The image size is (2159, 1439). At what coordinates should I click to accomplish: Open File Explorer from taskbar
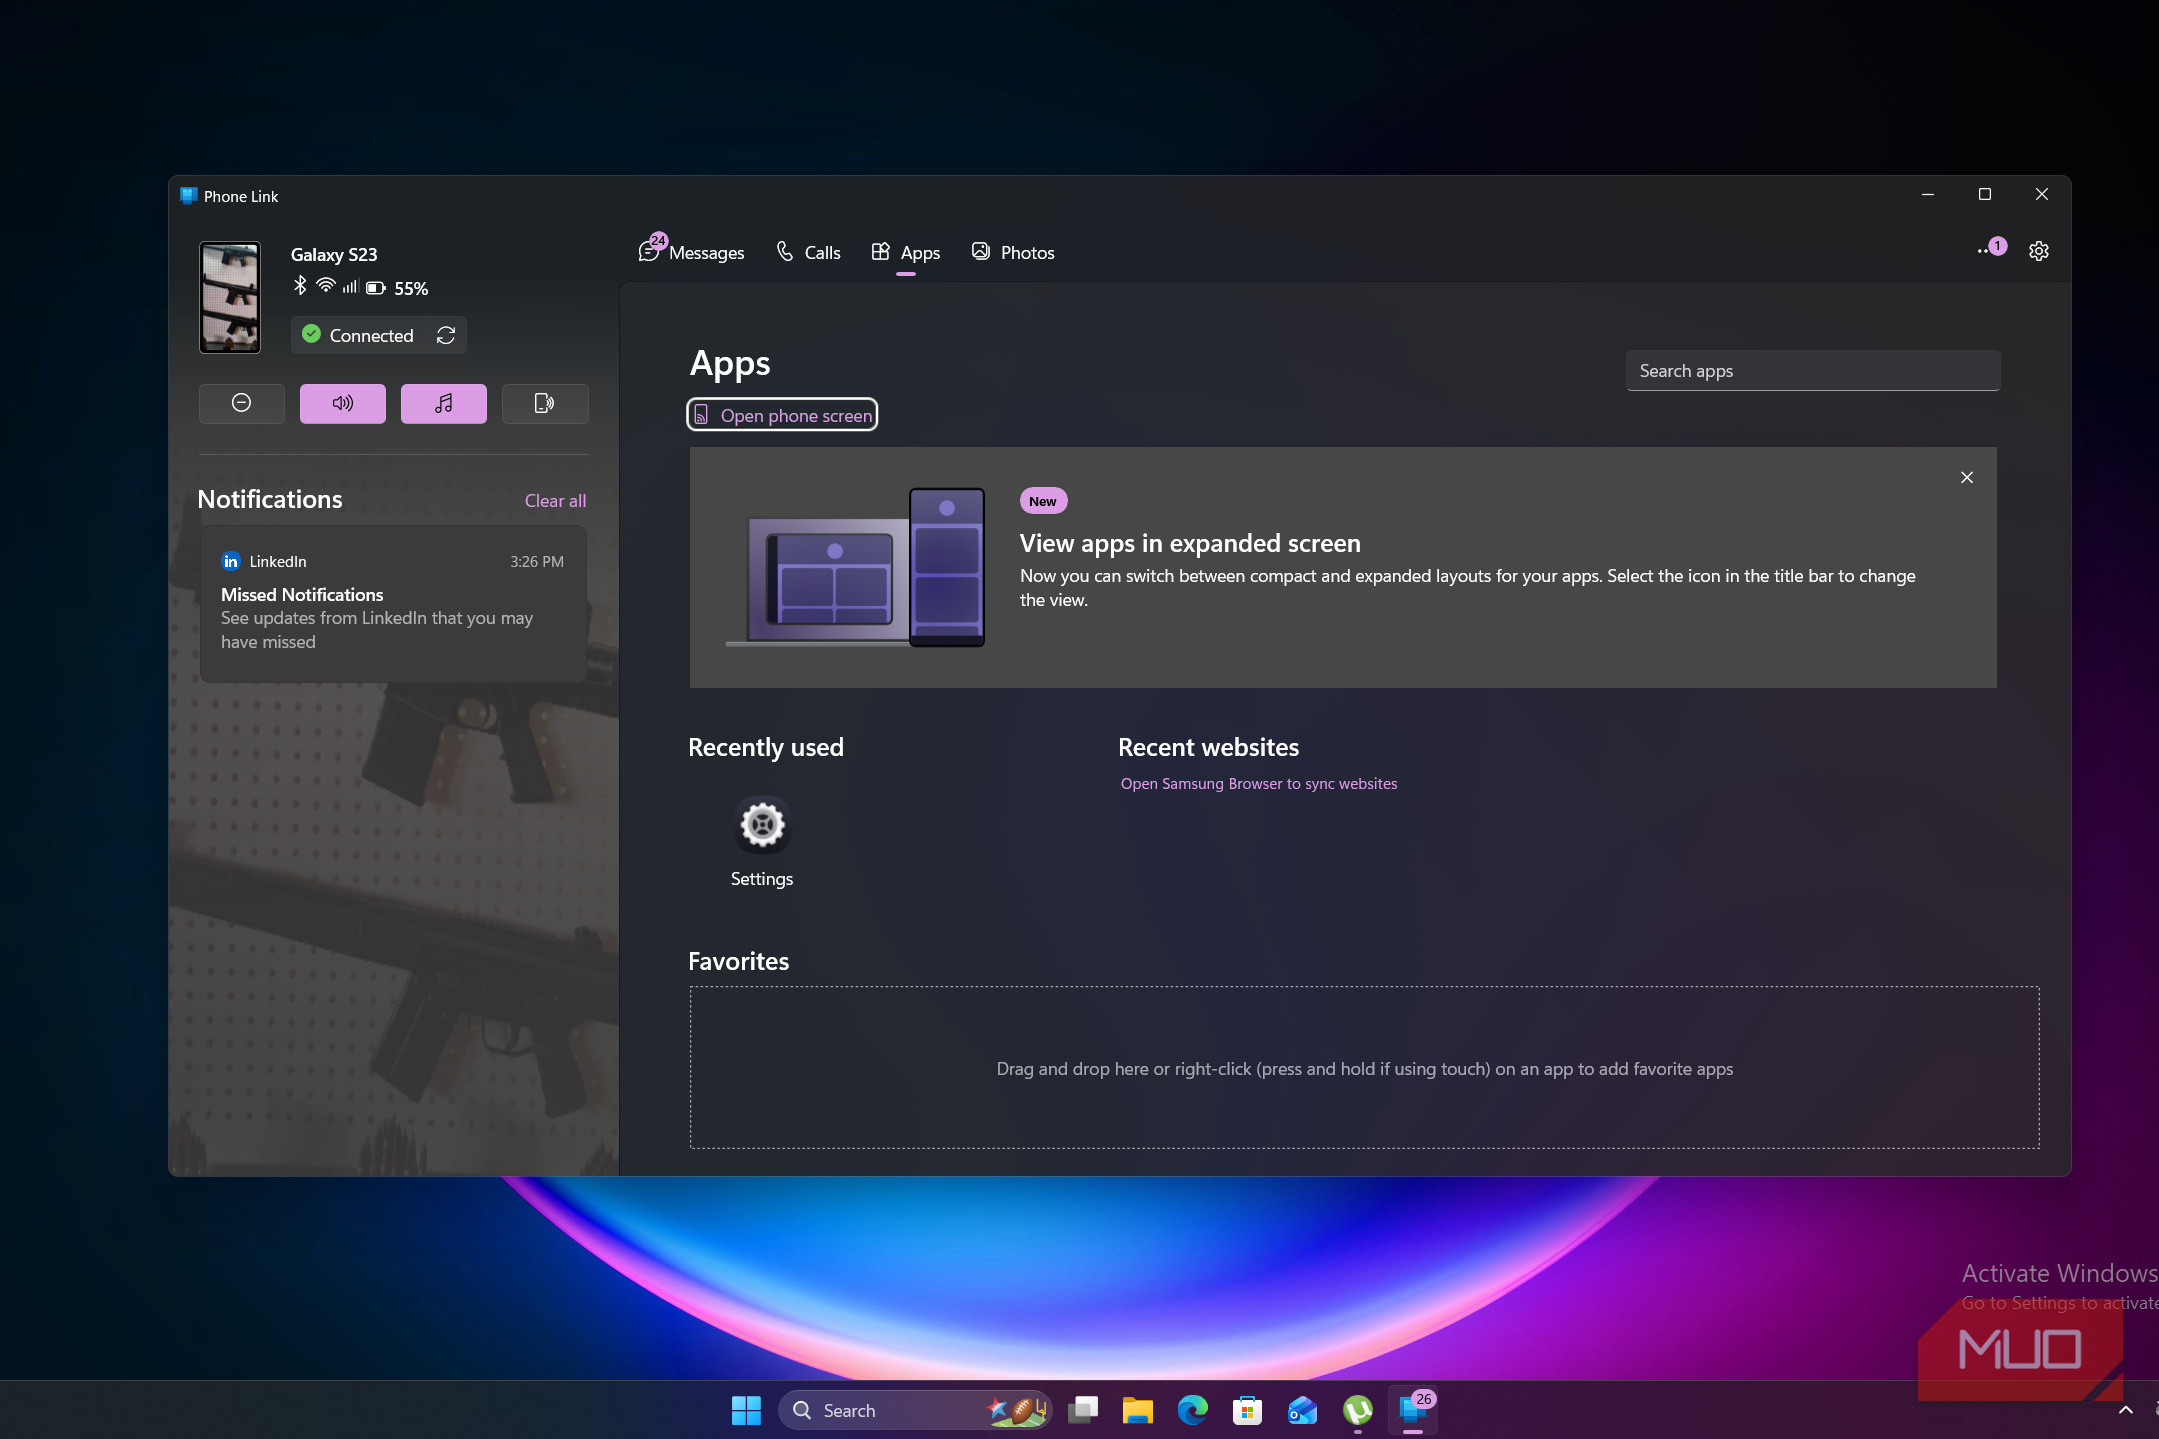click(1138, 1410)
